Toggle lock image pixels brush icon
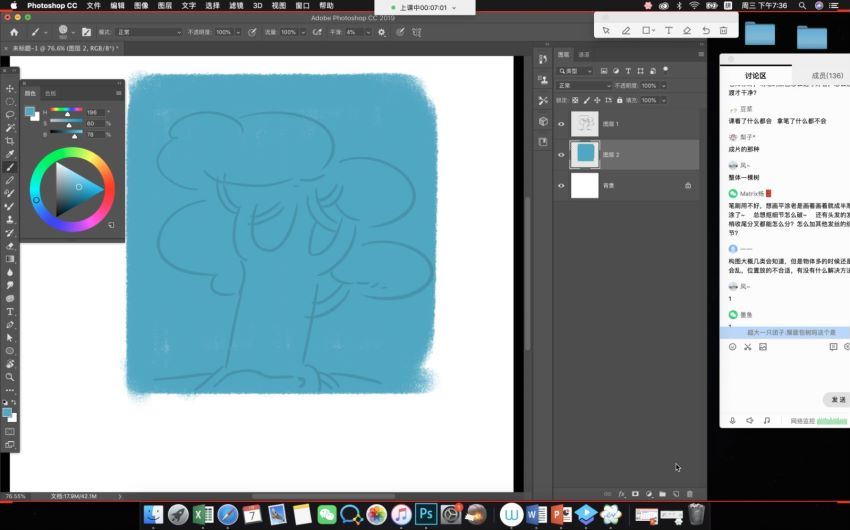Viewport: 850px width, 530px height. 587,100
